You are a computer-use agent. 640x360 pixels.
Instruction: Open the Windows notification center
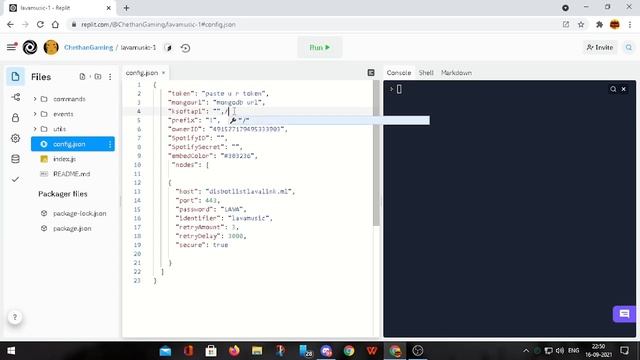pyautogui.click(x=624, y=351)
